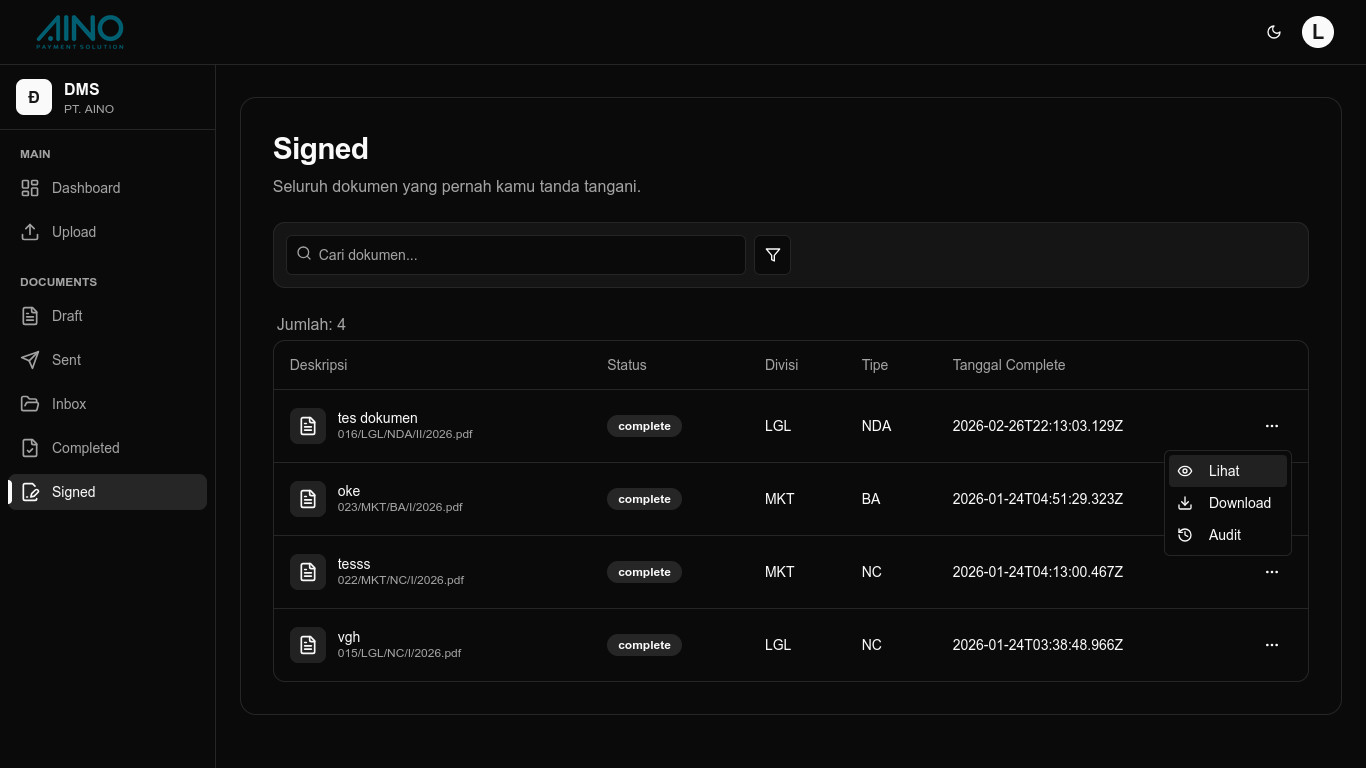Image resolution: width=1366 pixels, height=768 pixels.
Task: Click the AINO logo
Action: click(80, 32)
